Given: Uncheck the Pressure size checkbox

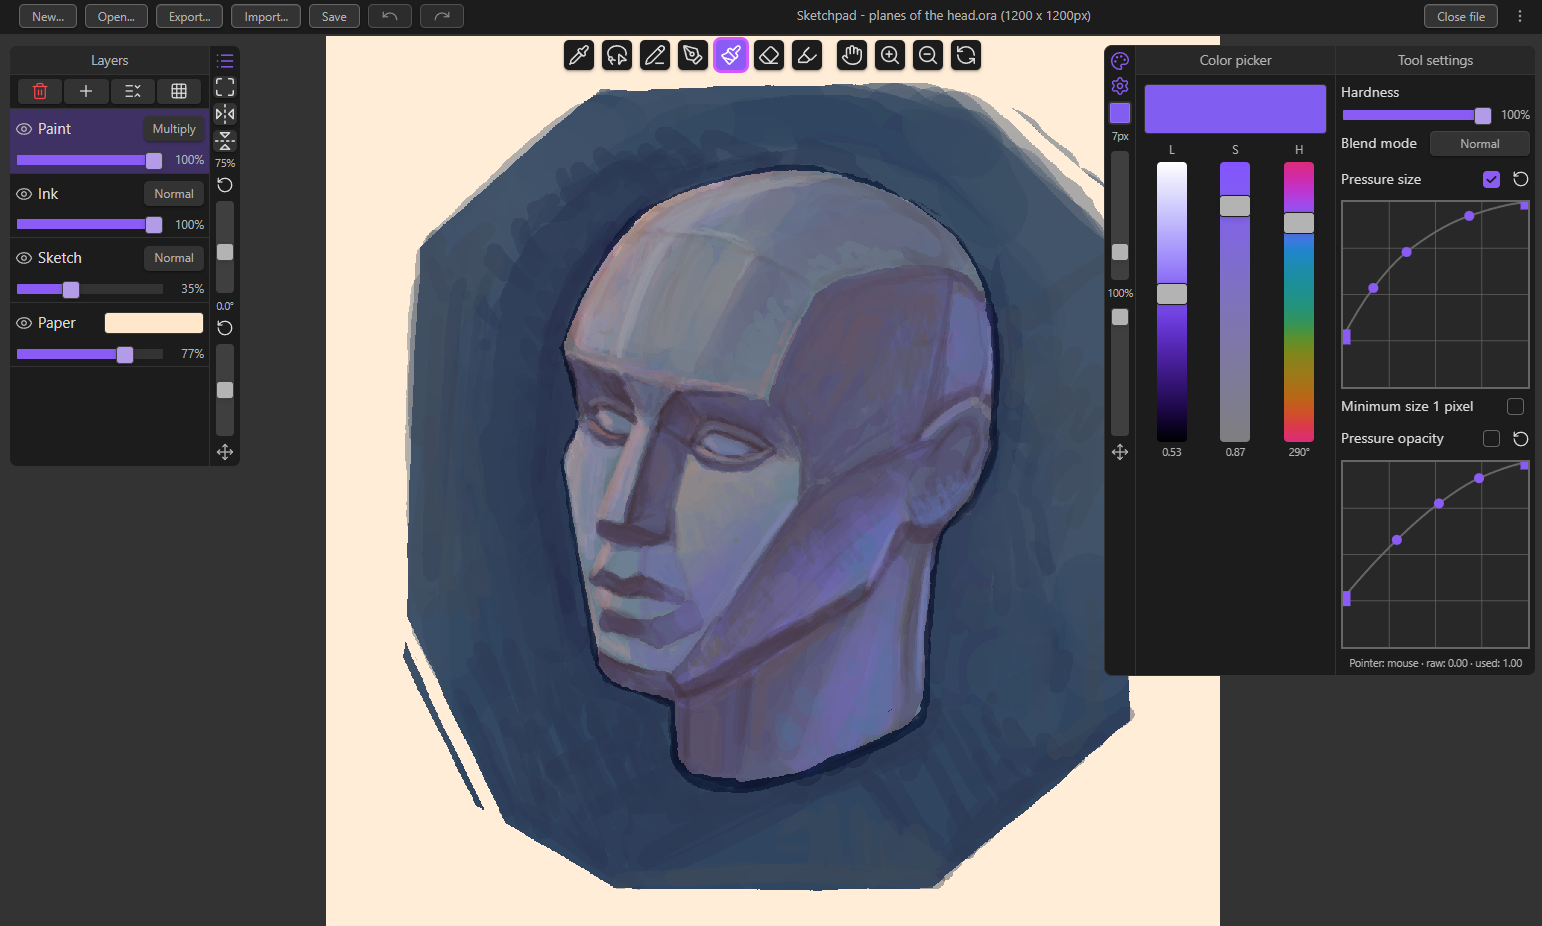Looking at the screenshot, I should coord(1491,179).
